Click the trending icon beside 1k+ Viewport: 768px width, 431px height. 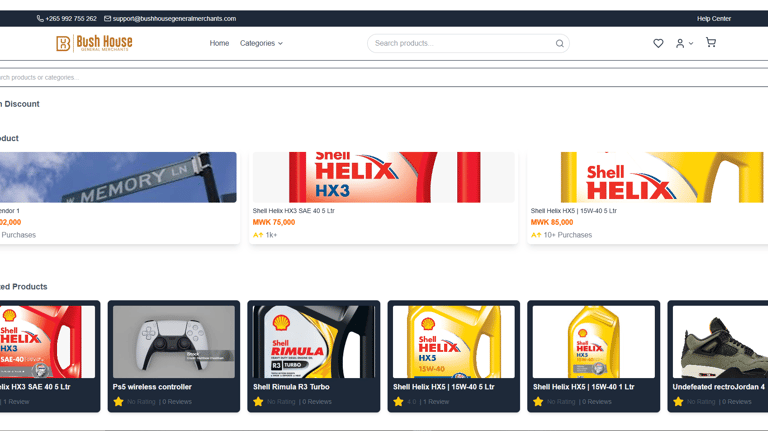point(258,235)
